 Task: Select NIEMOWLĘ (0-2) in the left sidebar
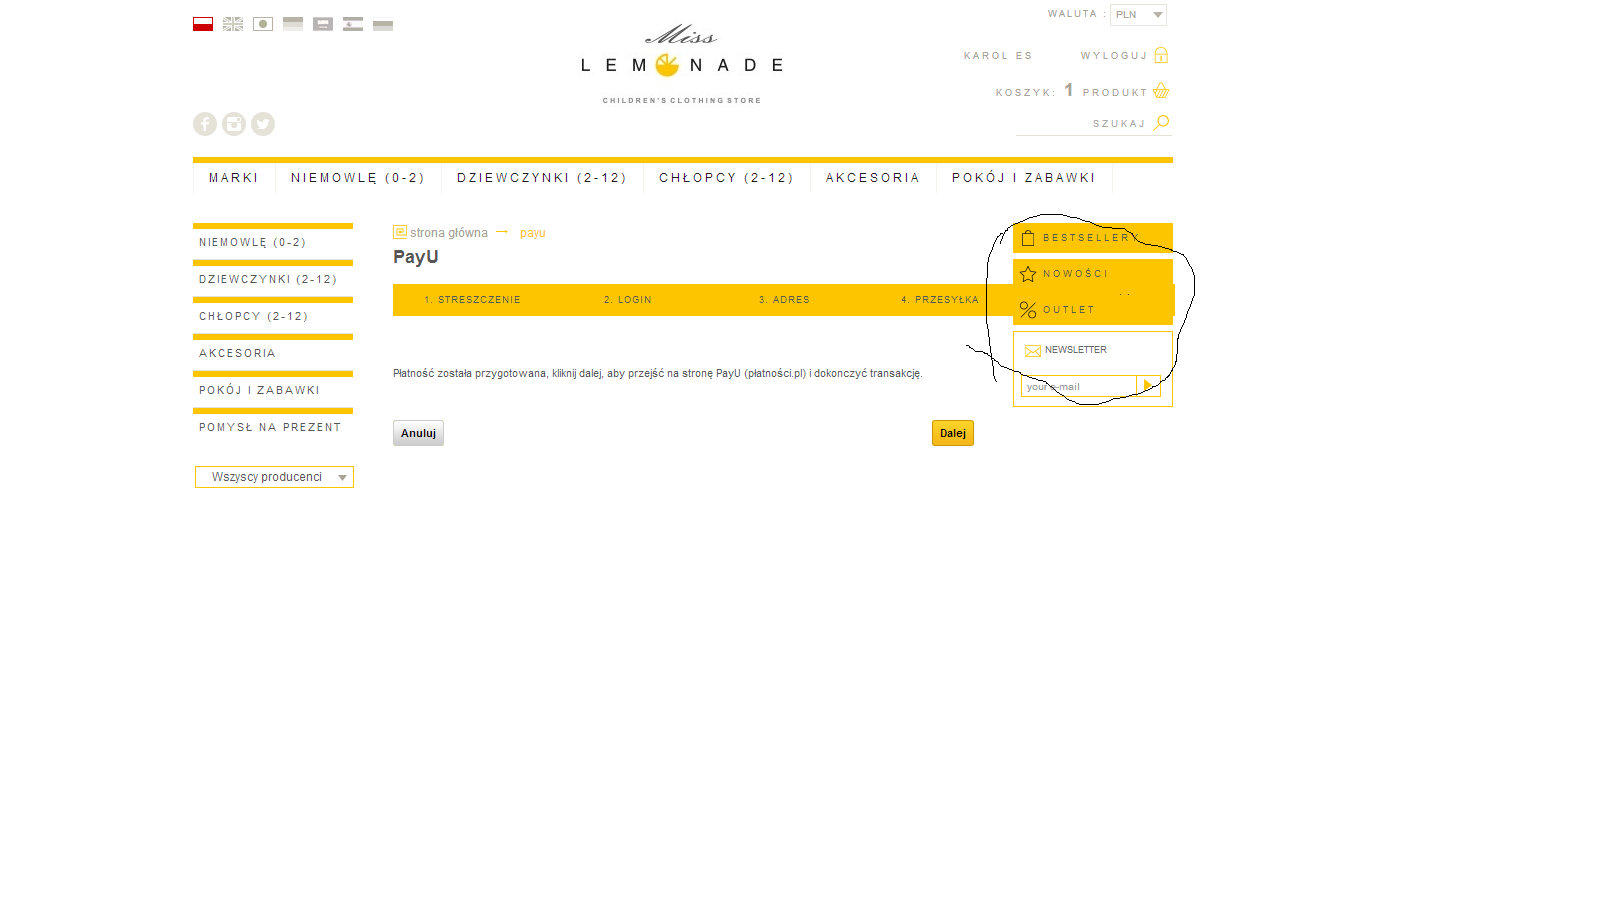coord(253,243)
